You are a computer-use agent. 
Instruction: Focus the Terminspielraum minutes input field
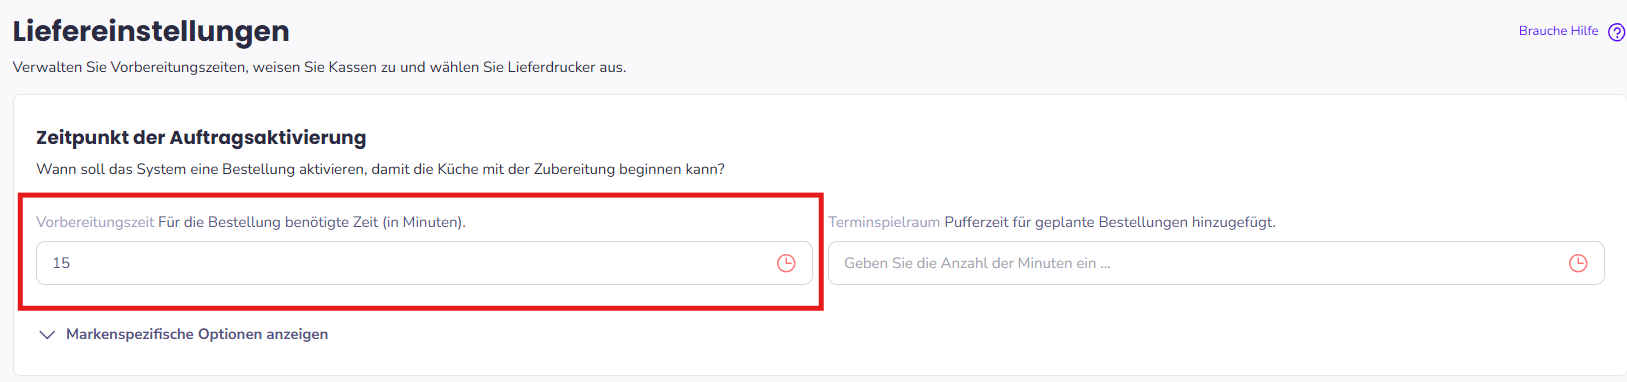tap(1216, 263)
